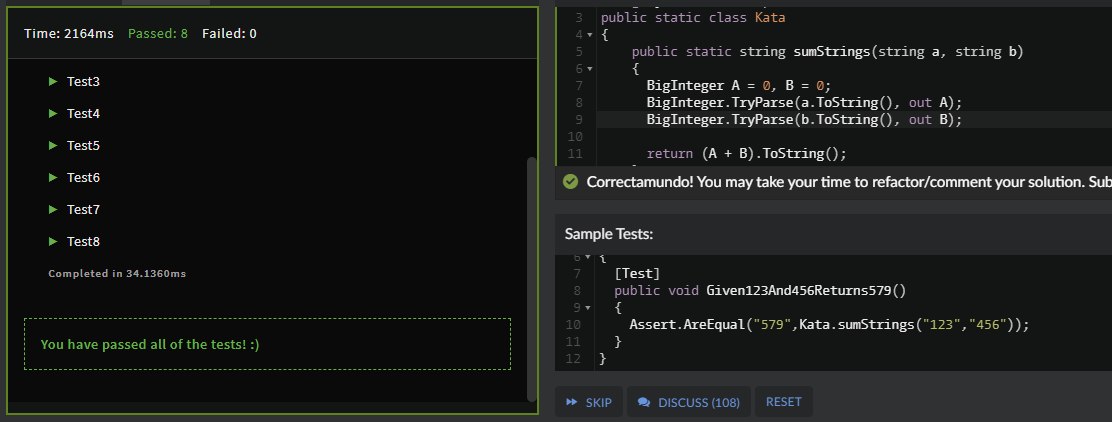The height and width of the screenshot is (422, 1112).
Task: Click the 'public static class Kata' line
Action: 693,18
